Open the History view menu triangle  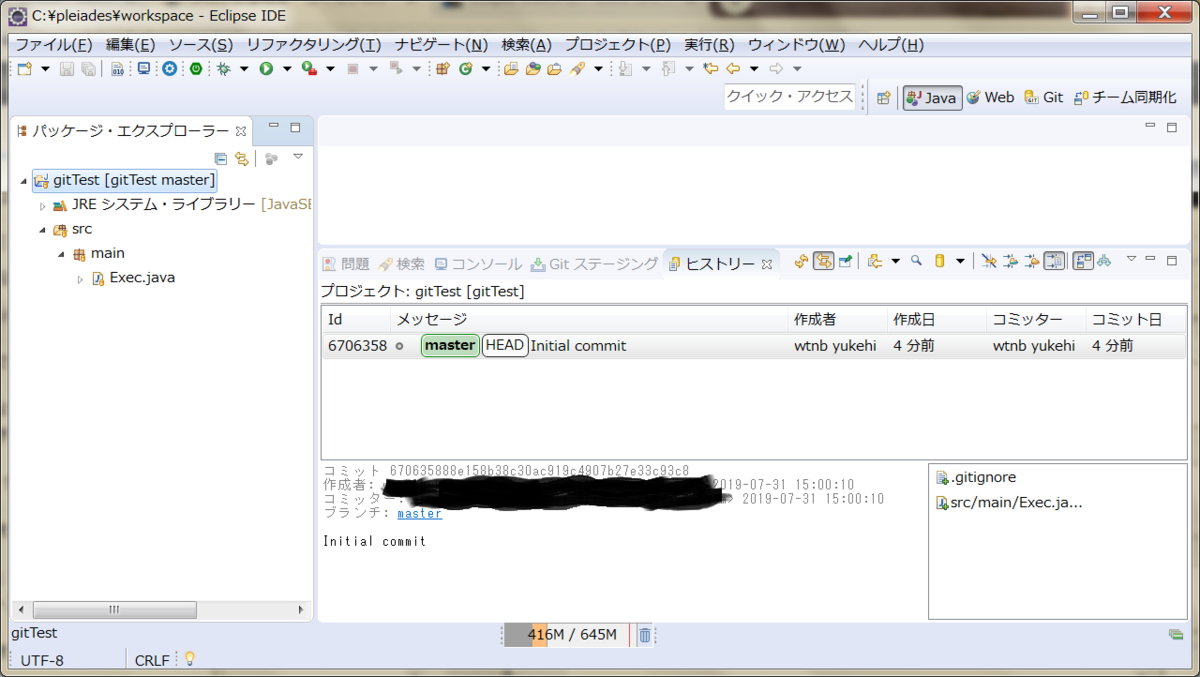point(1131,259)
